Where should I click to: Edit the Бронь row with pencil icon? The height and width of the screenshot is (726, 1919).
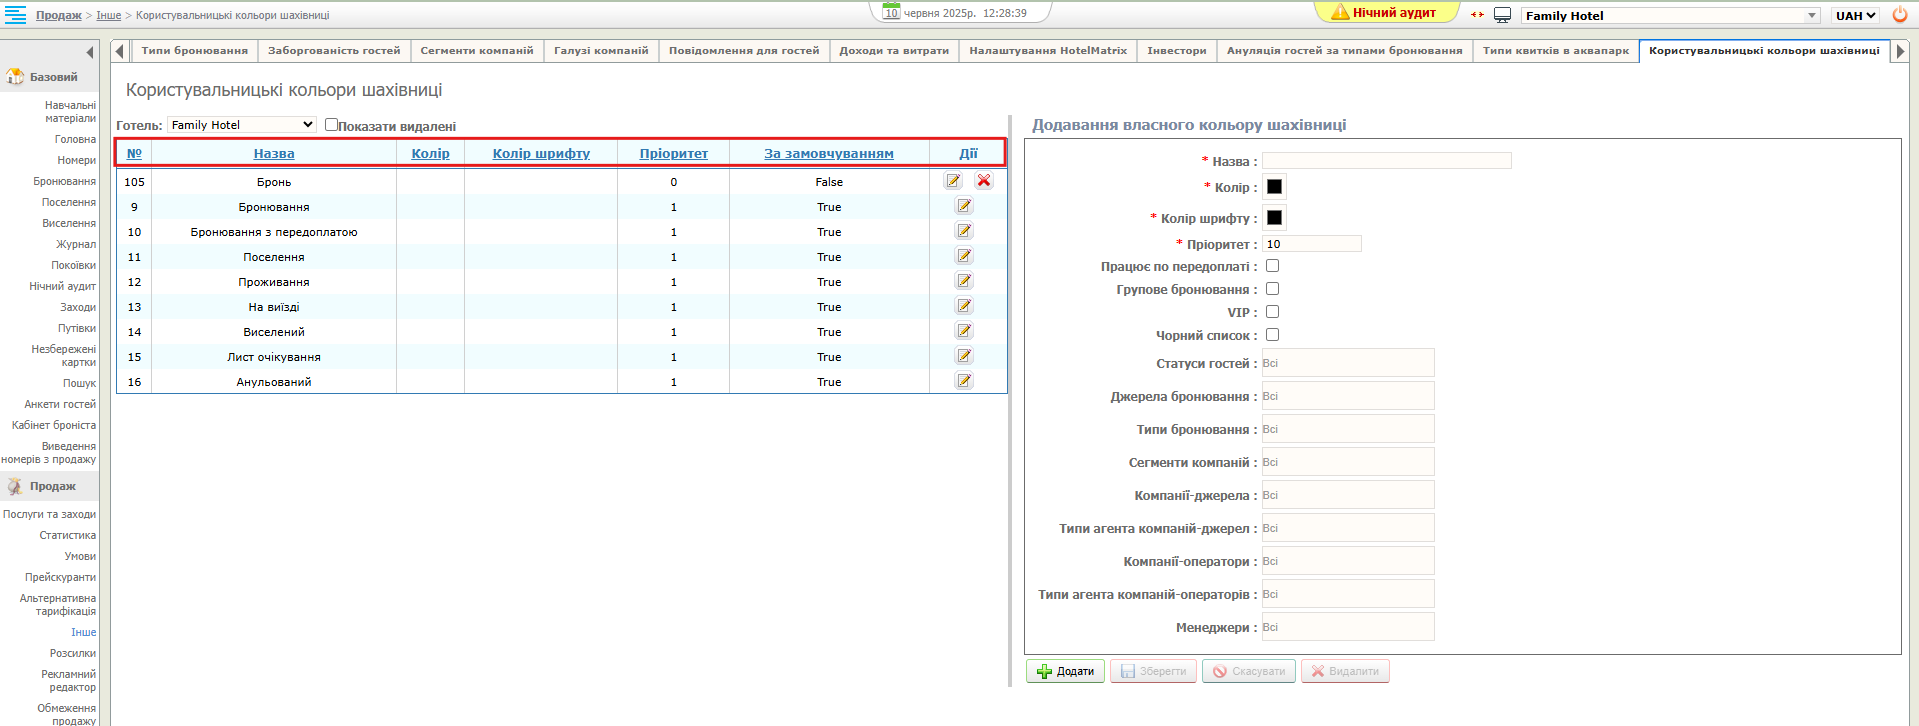pyautogui.click(x=953, y=181)
